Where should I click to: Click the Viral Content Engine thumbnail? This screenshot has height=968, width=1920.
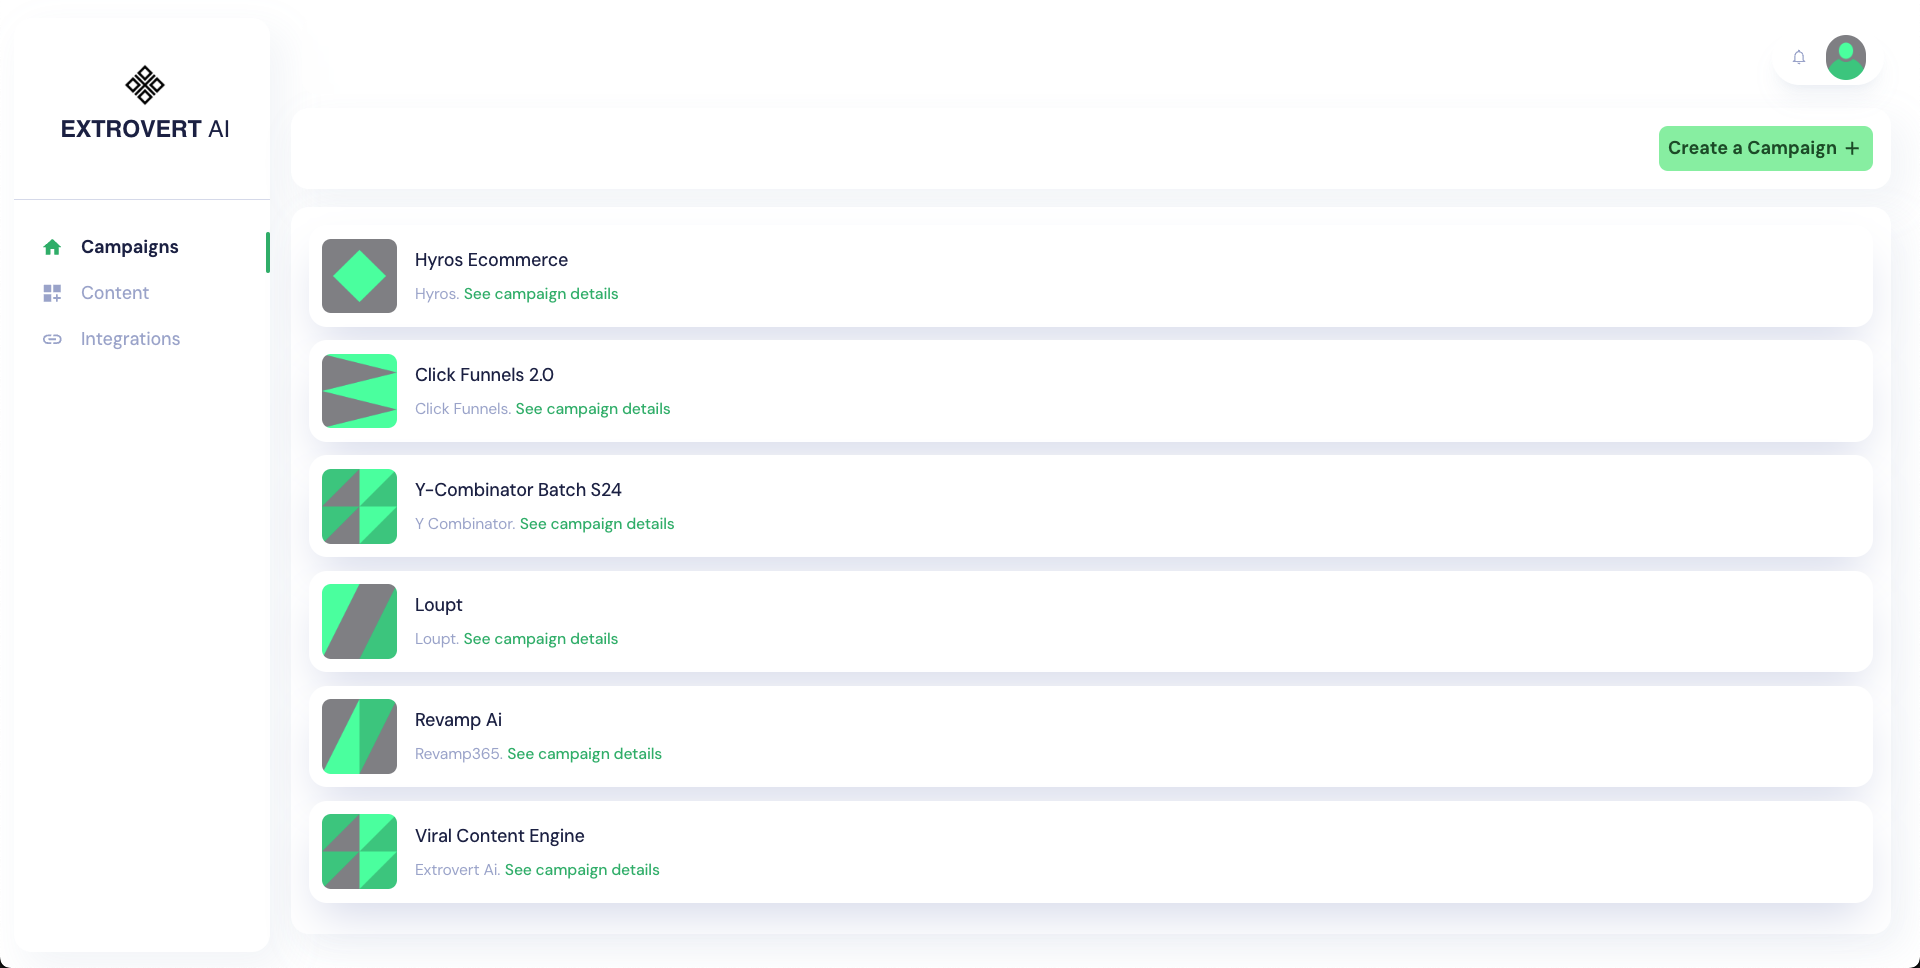(x=359, y=851)
